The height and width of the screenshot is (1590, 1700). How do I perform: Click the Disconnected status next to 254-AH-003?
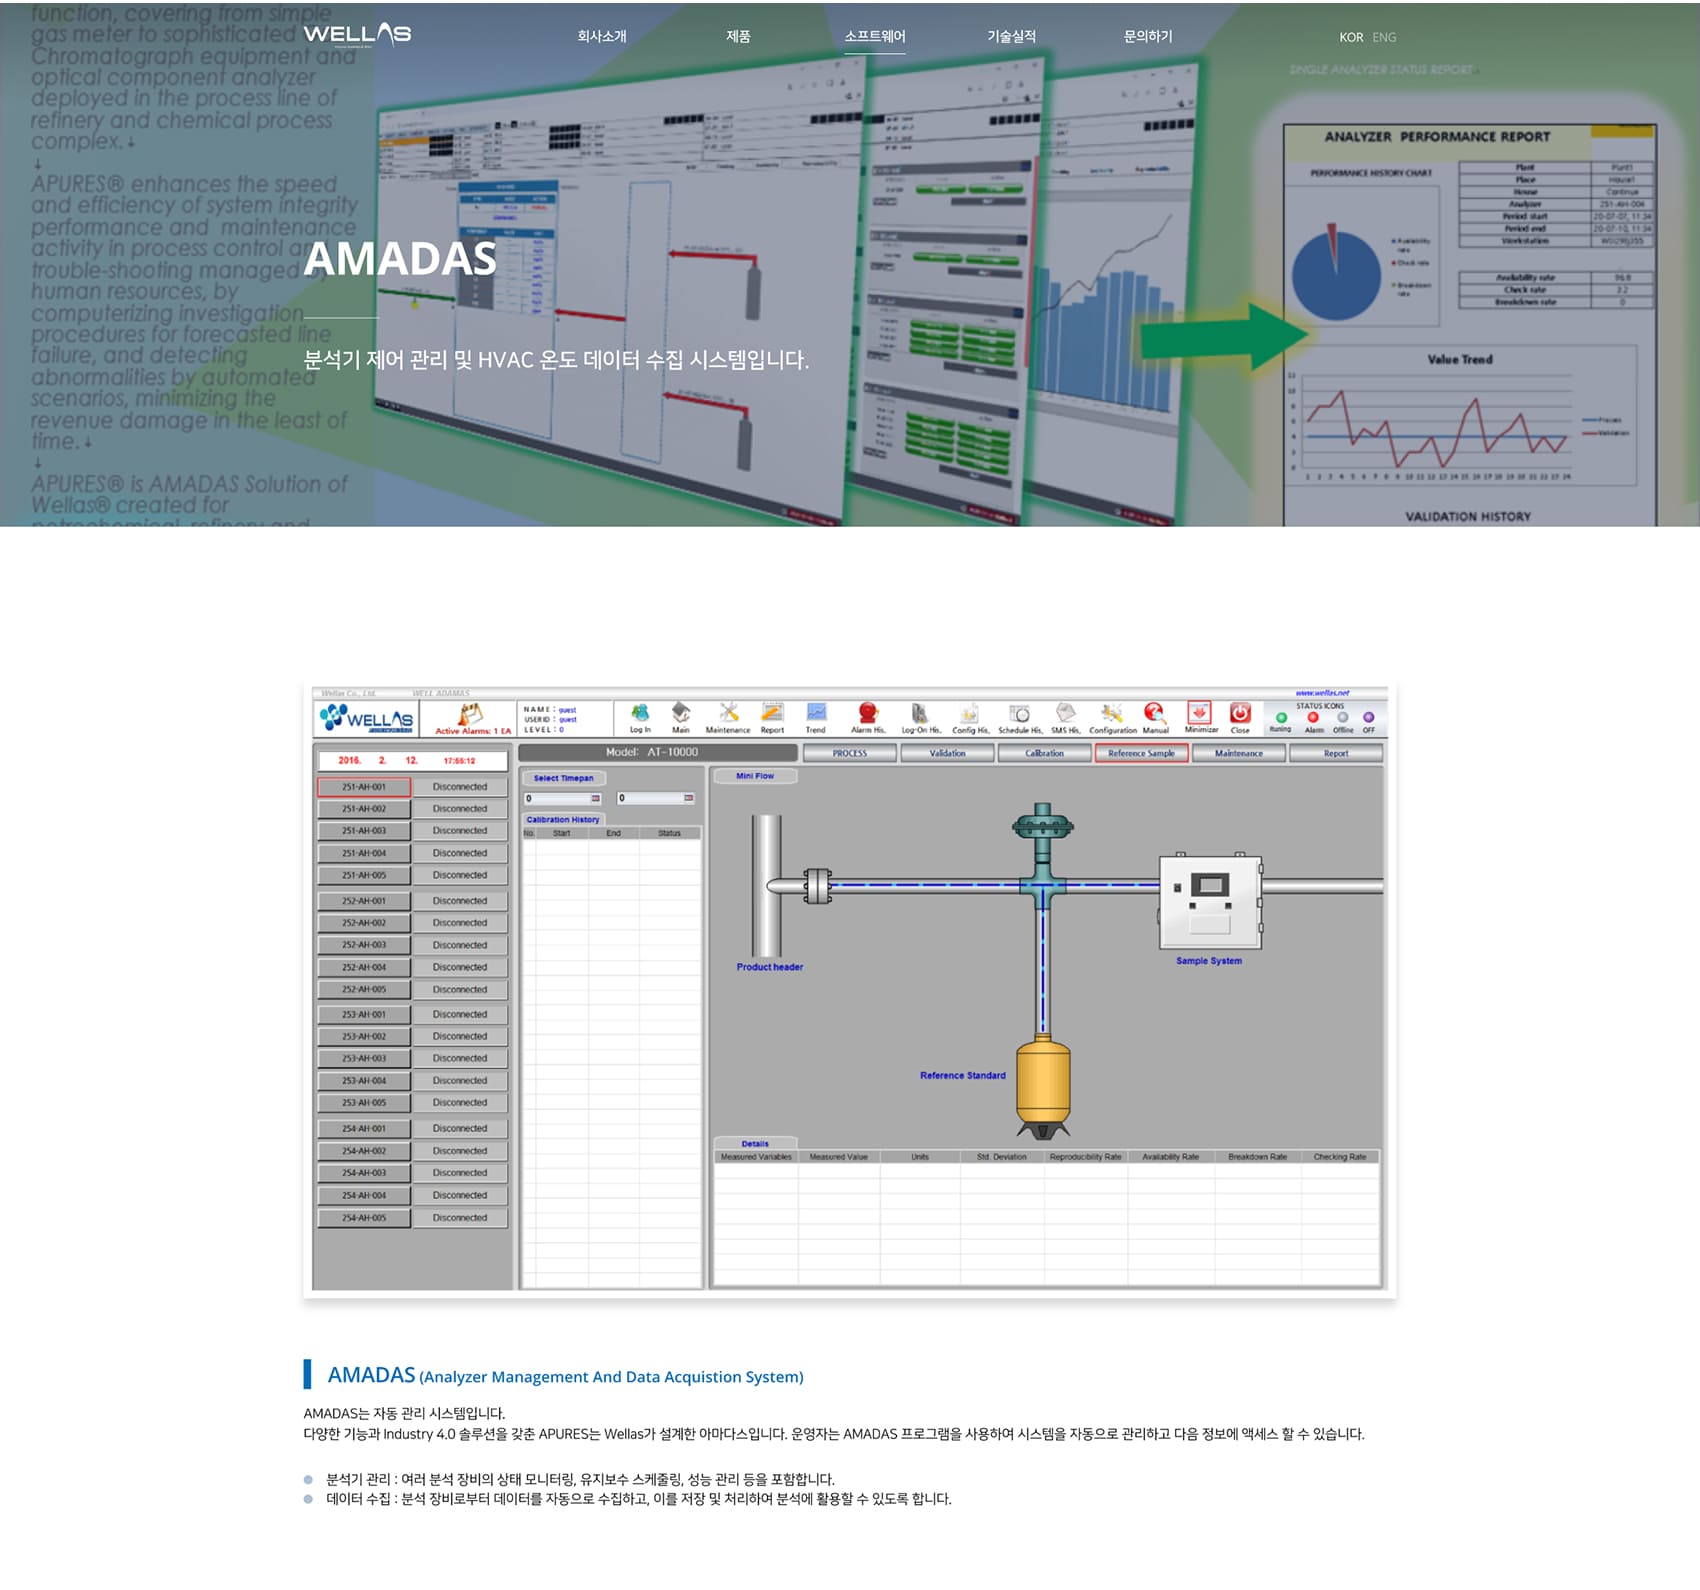pyautogui.click(x=460, y=1173)
